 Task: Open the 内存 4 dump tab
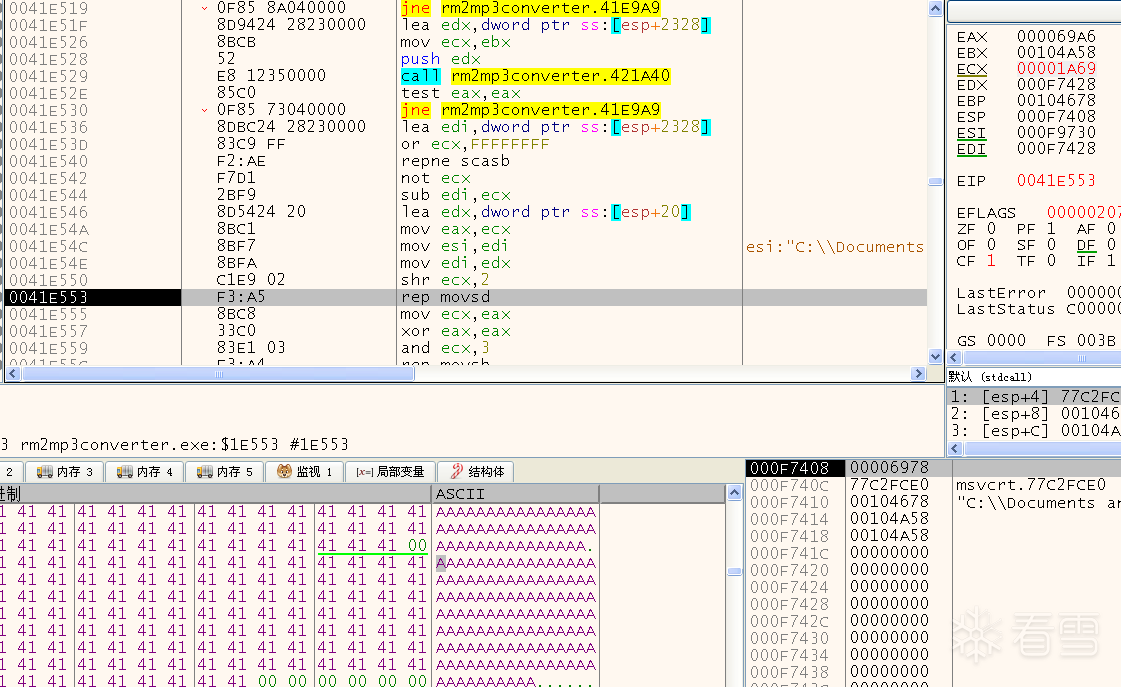point(145,472)
